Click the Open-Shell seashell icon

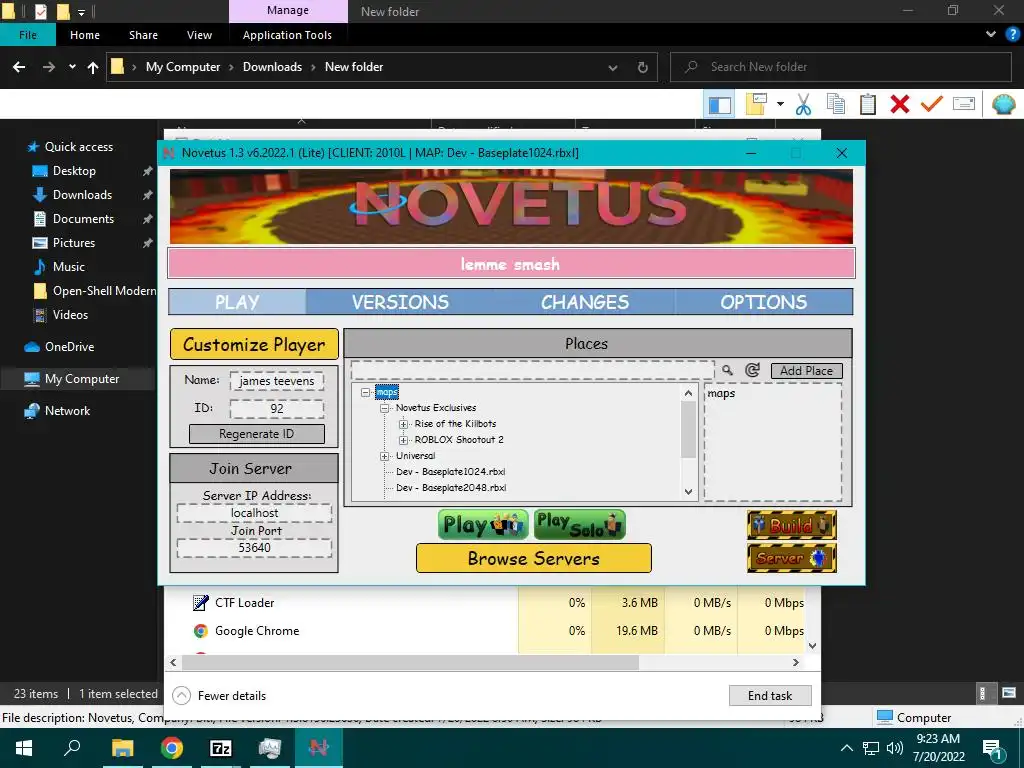click(1003, 104)
